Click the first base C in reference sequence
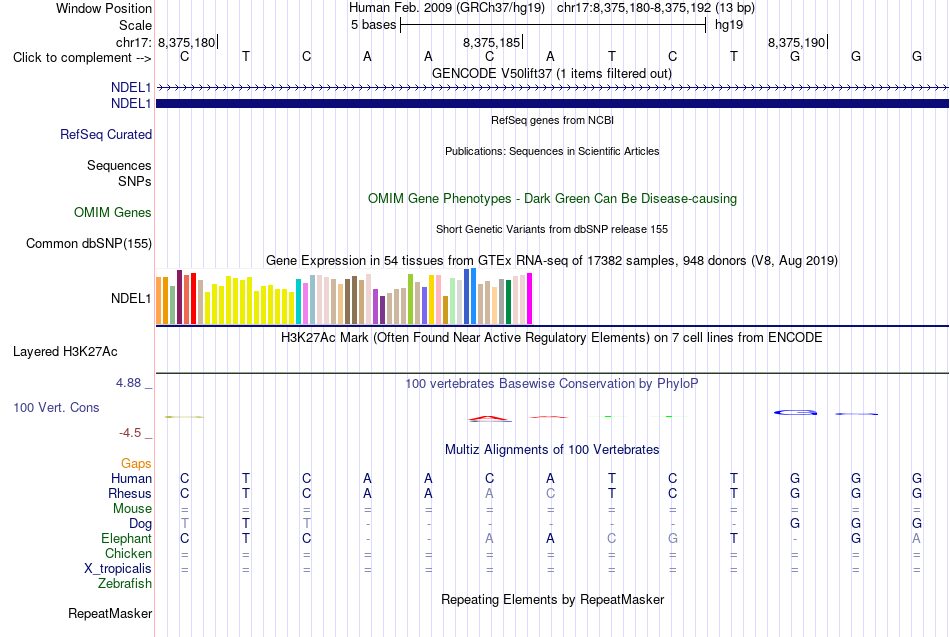The height and width of the screenshot is (637, 950). pos(185,56)
